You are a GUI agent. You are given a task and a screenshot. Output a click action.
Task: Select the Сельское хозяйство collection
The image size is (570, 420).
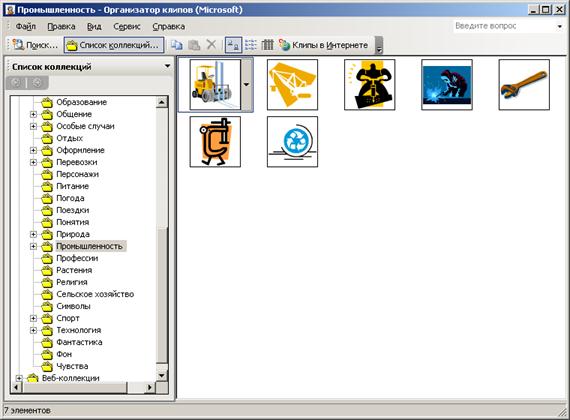[95, 294]
